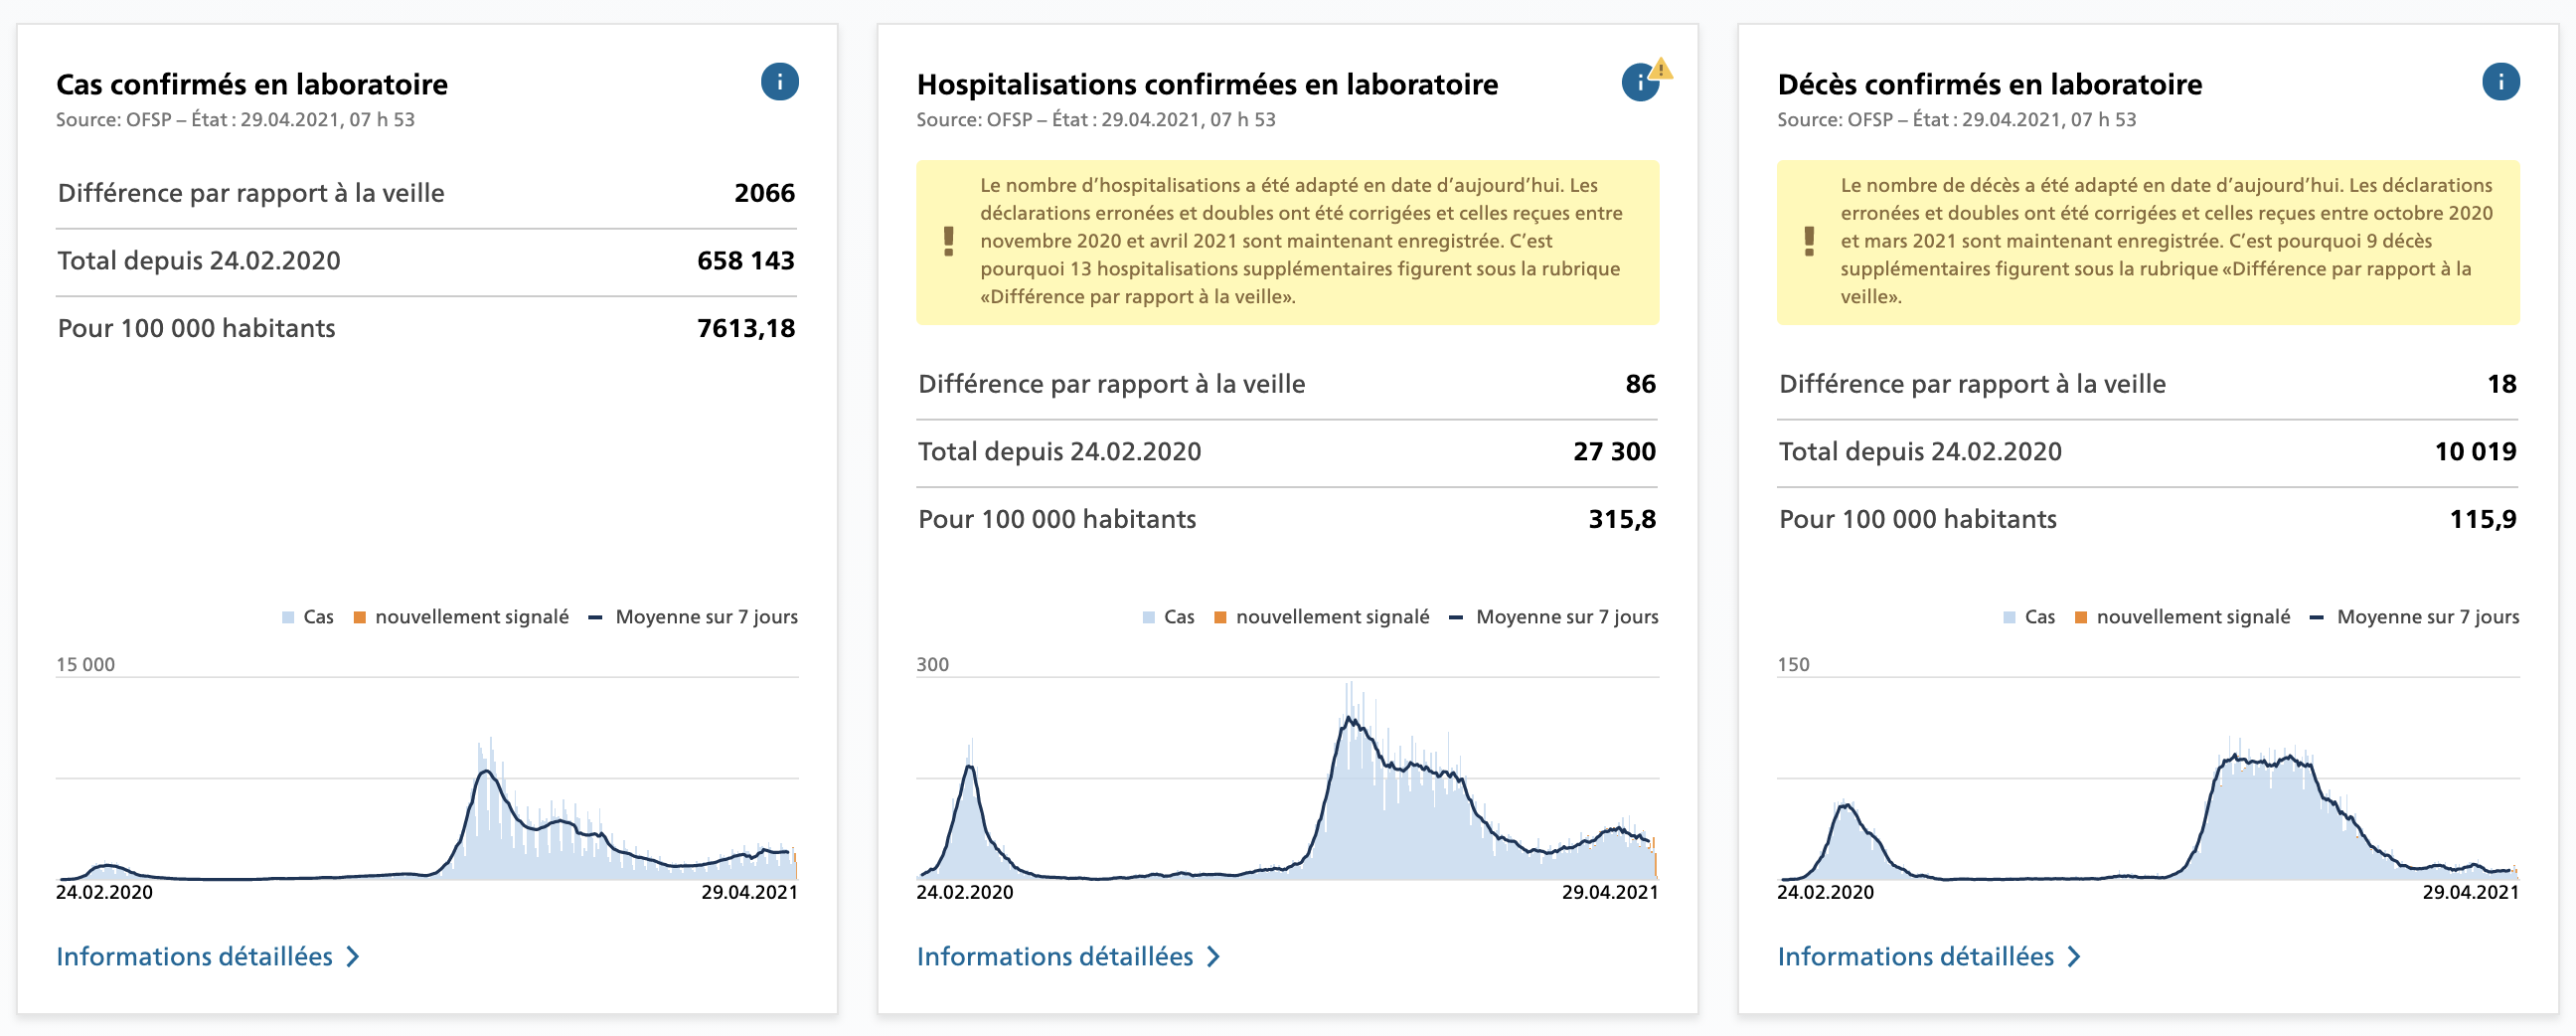The image size is (2576, 1036).
Task: Click the first-wave peak in hospitalisations chart
Action: (969, 768)
